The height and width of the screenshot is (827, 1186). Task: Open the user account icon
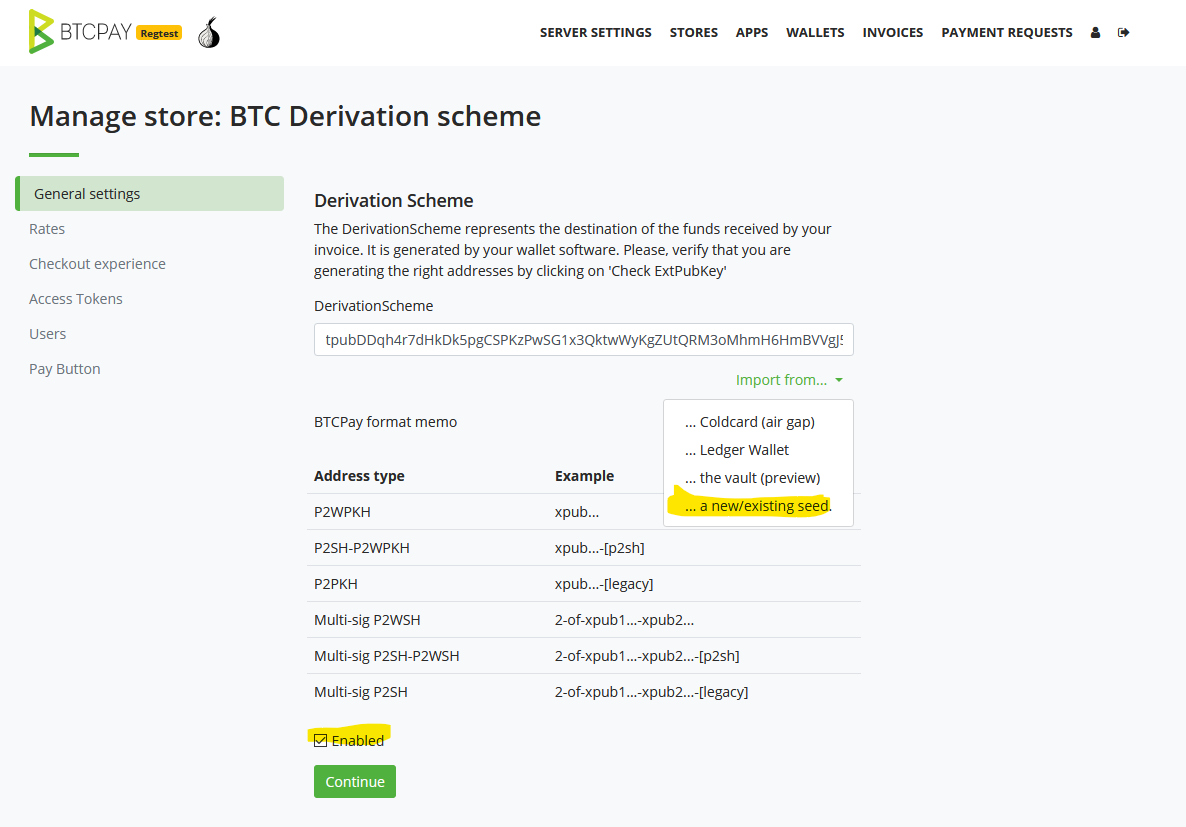click(1095, 32)
